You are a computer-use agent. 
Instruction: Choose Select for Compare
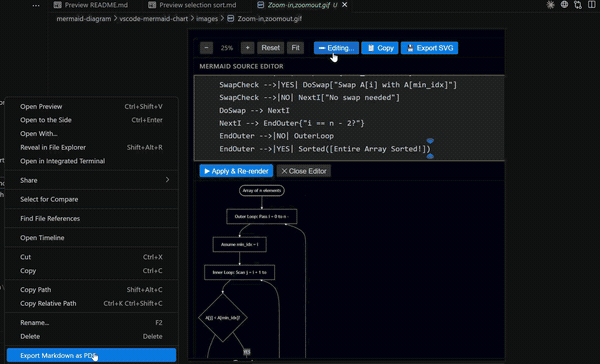click(x=91, y=199)
